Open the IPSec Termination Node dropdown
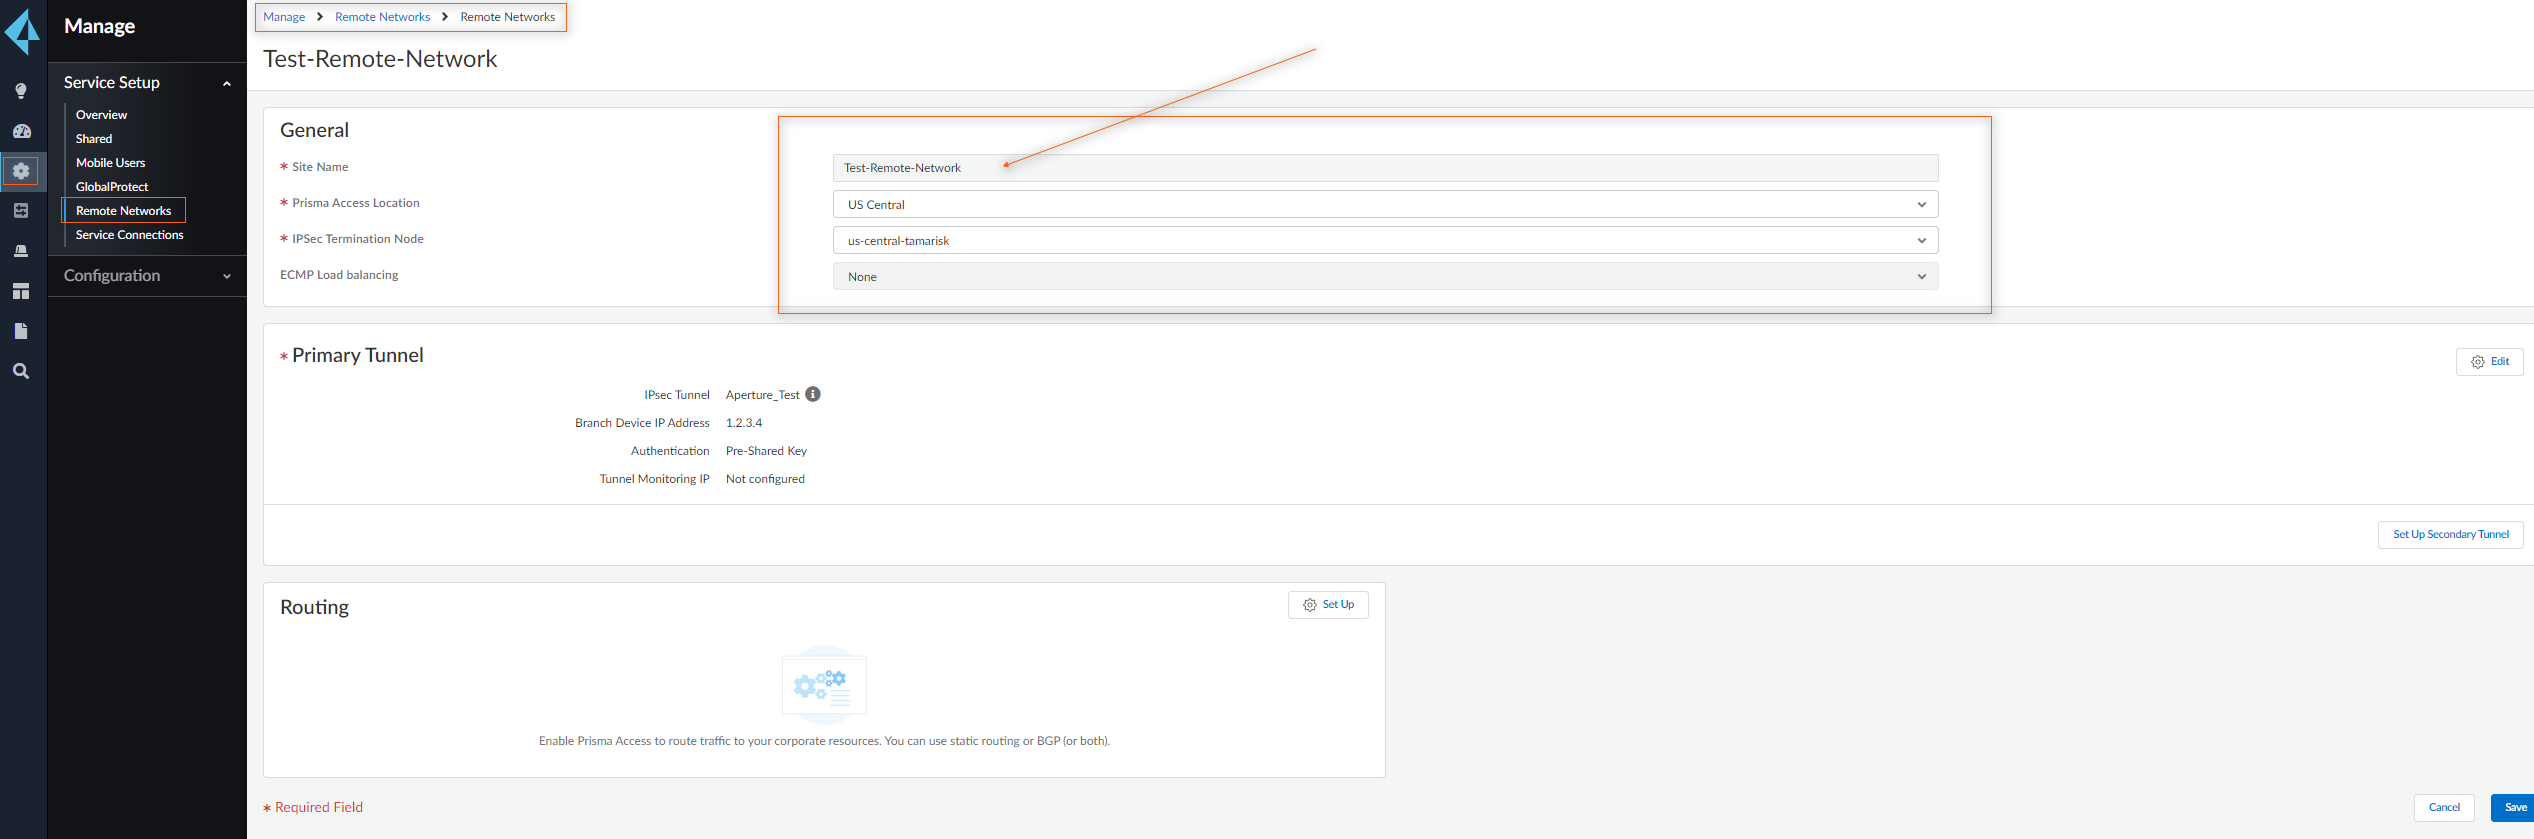Image resolution: width=2534 pixels, height=839 pixels. click(x=1385, y=240)
